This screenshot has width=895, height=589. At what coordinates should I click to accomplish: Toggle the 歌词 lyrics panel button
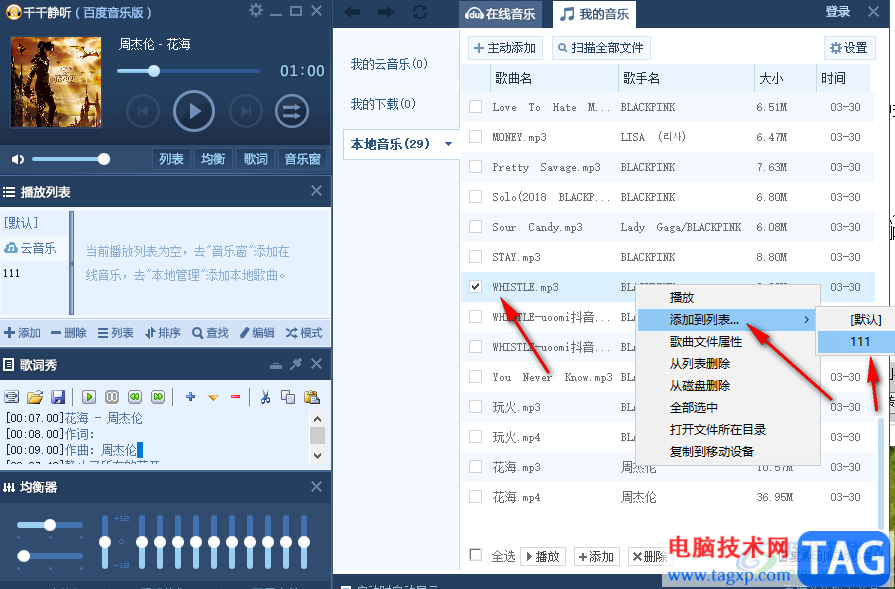point(256,159)
